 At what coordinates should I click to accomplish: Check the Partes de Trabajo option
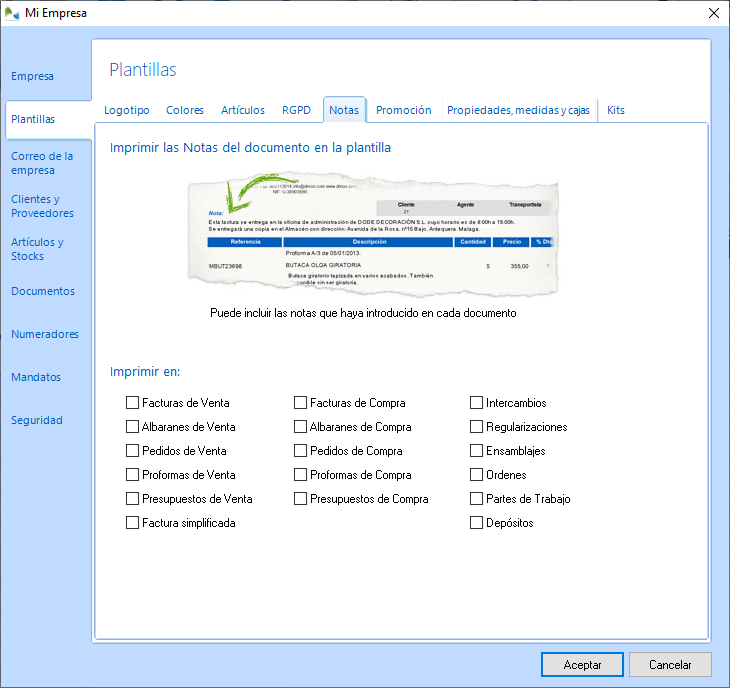coord(477,499)
